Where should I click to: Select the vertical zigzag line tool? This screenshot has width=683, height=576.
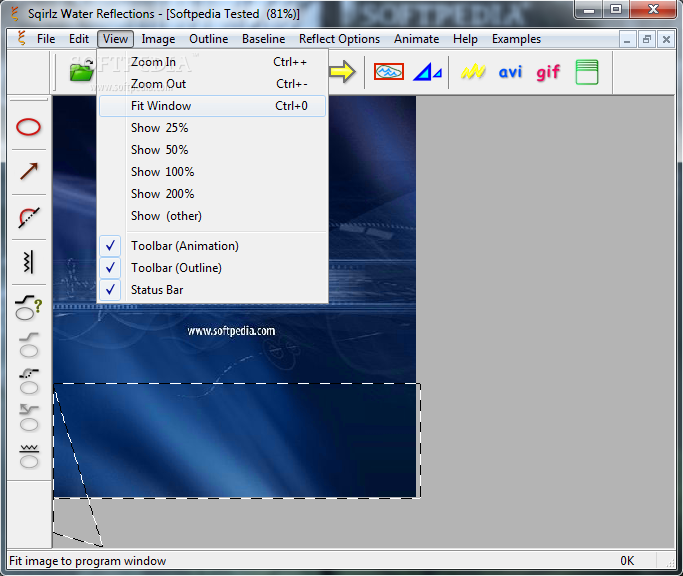(x=28, y=262)
